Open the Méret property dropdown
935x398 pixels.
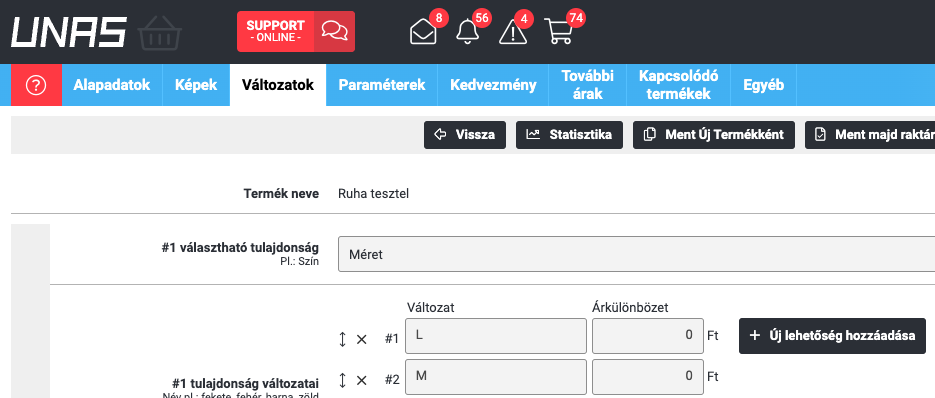click(636, 255)
